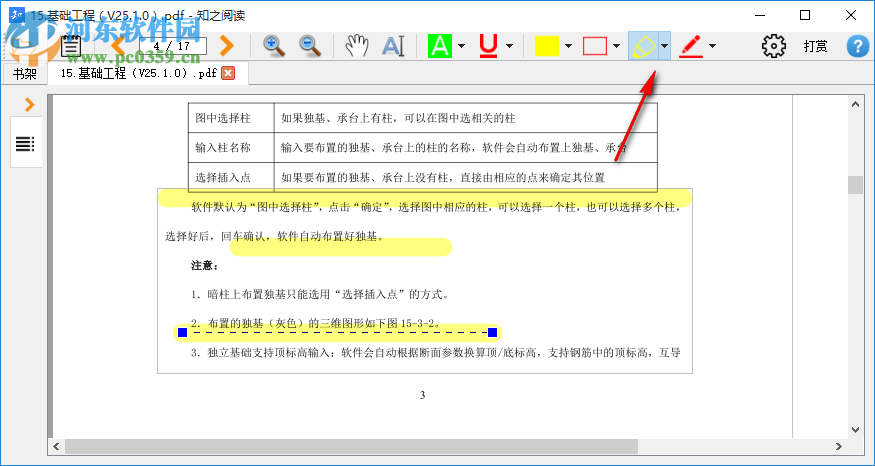The height and width of the screenshot is (466, 875).
Task: Select the red pencil drawing tool
Action: pos(691,46)
